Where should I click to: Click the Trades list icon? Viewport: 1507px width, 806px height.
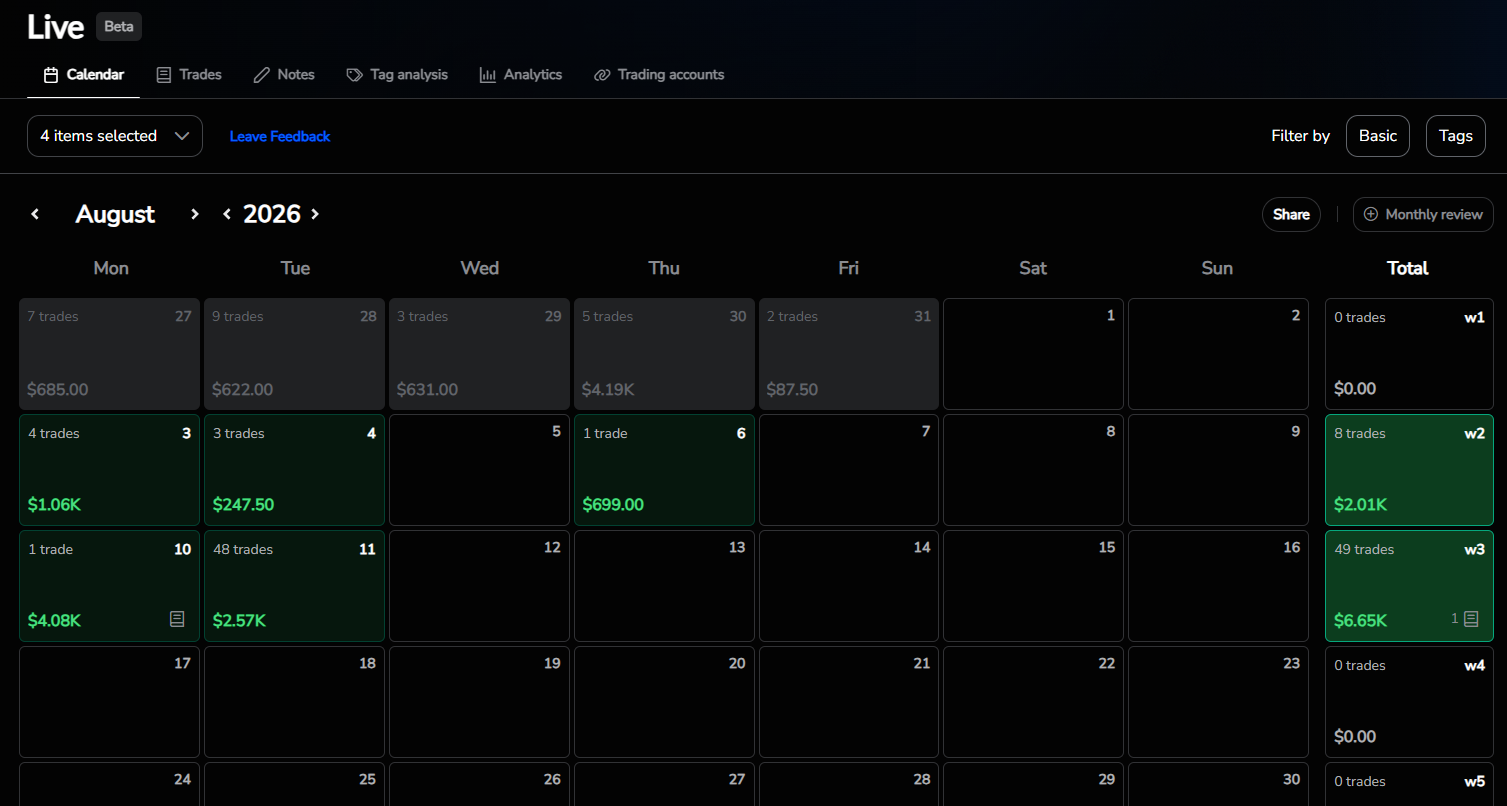click(x=164, y=75)
